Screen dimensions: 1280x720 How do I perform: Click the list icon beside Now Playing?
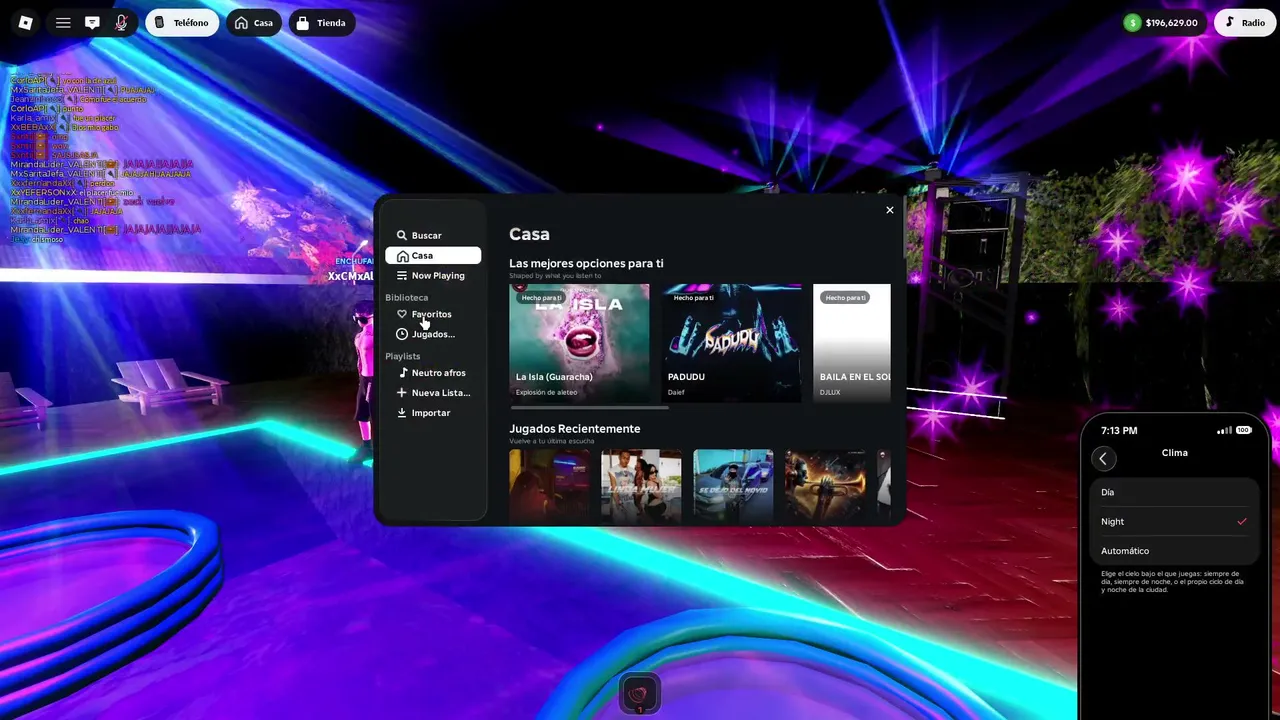[402, 276]
